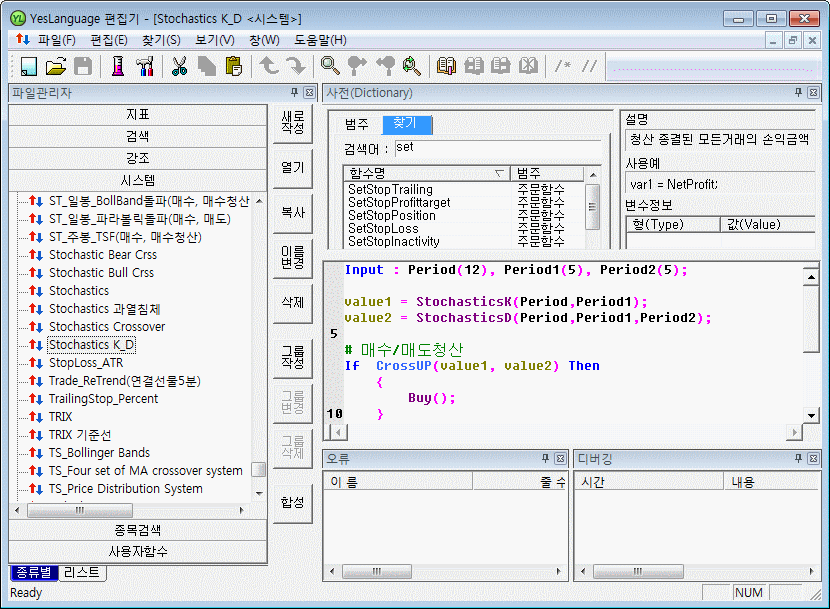Click the test tube verify icon
This screenshot has height=609, width=830.
pyautogui.click(x=117, y=66)
